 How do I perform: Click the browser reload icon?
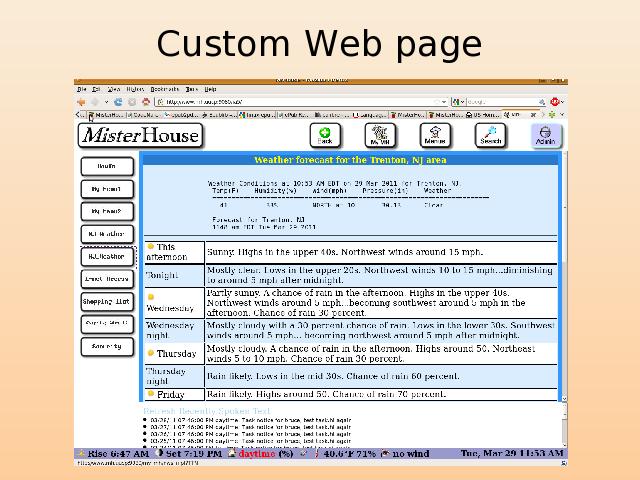118,101
